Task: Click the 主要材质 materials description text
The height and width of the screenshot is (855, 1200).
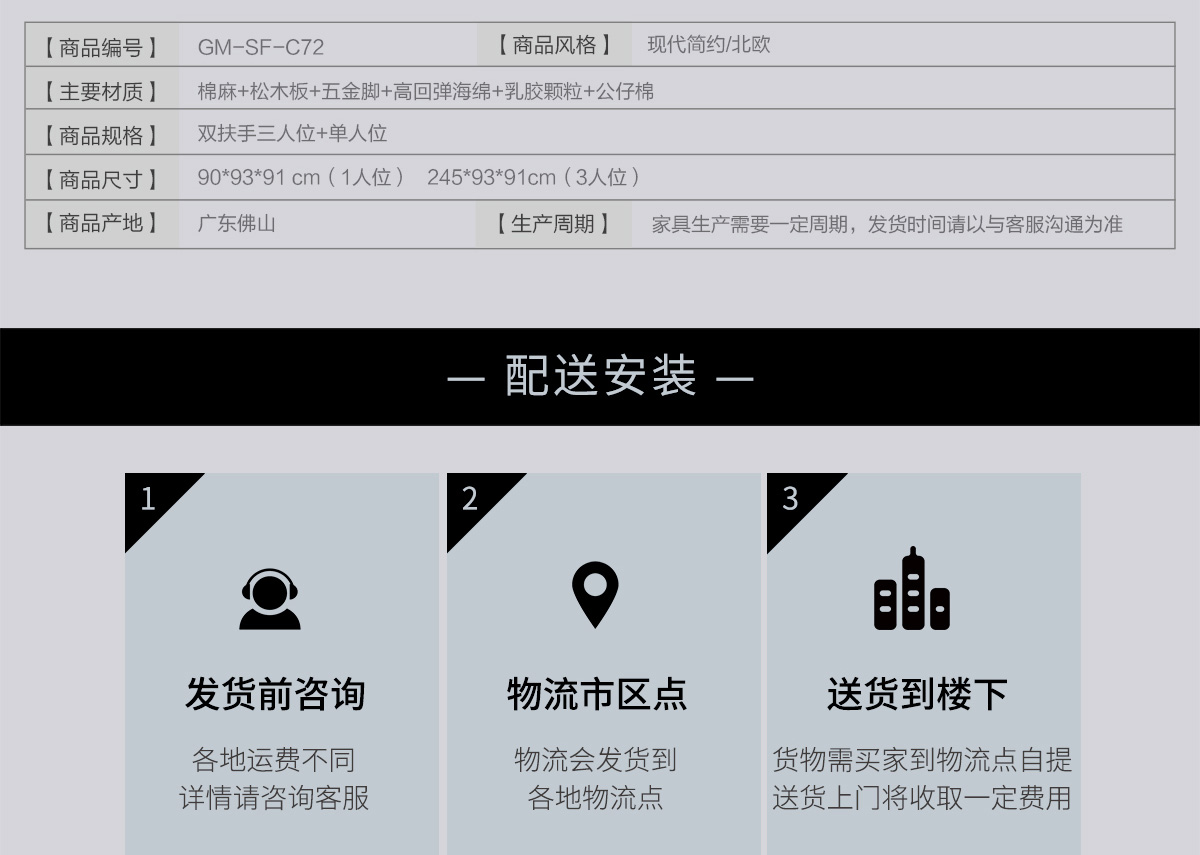Action: [x=425, y=92]
